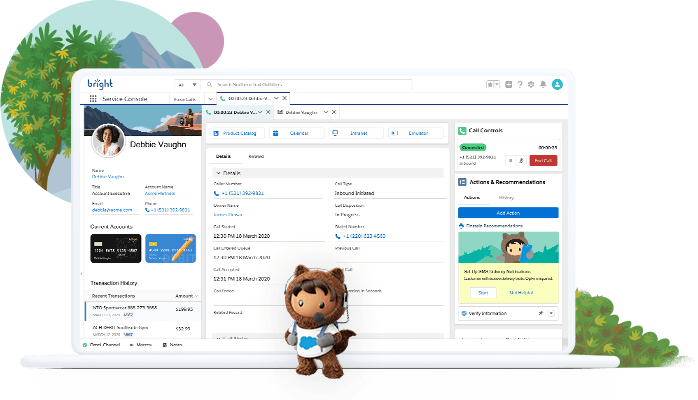Open the navigation item dropdown chevron

[210, 99]
